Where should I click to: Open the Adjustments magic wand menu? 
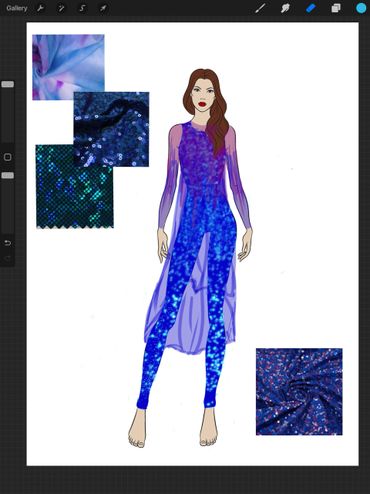61,8
